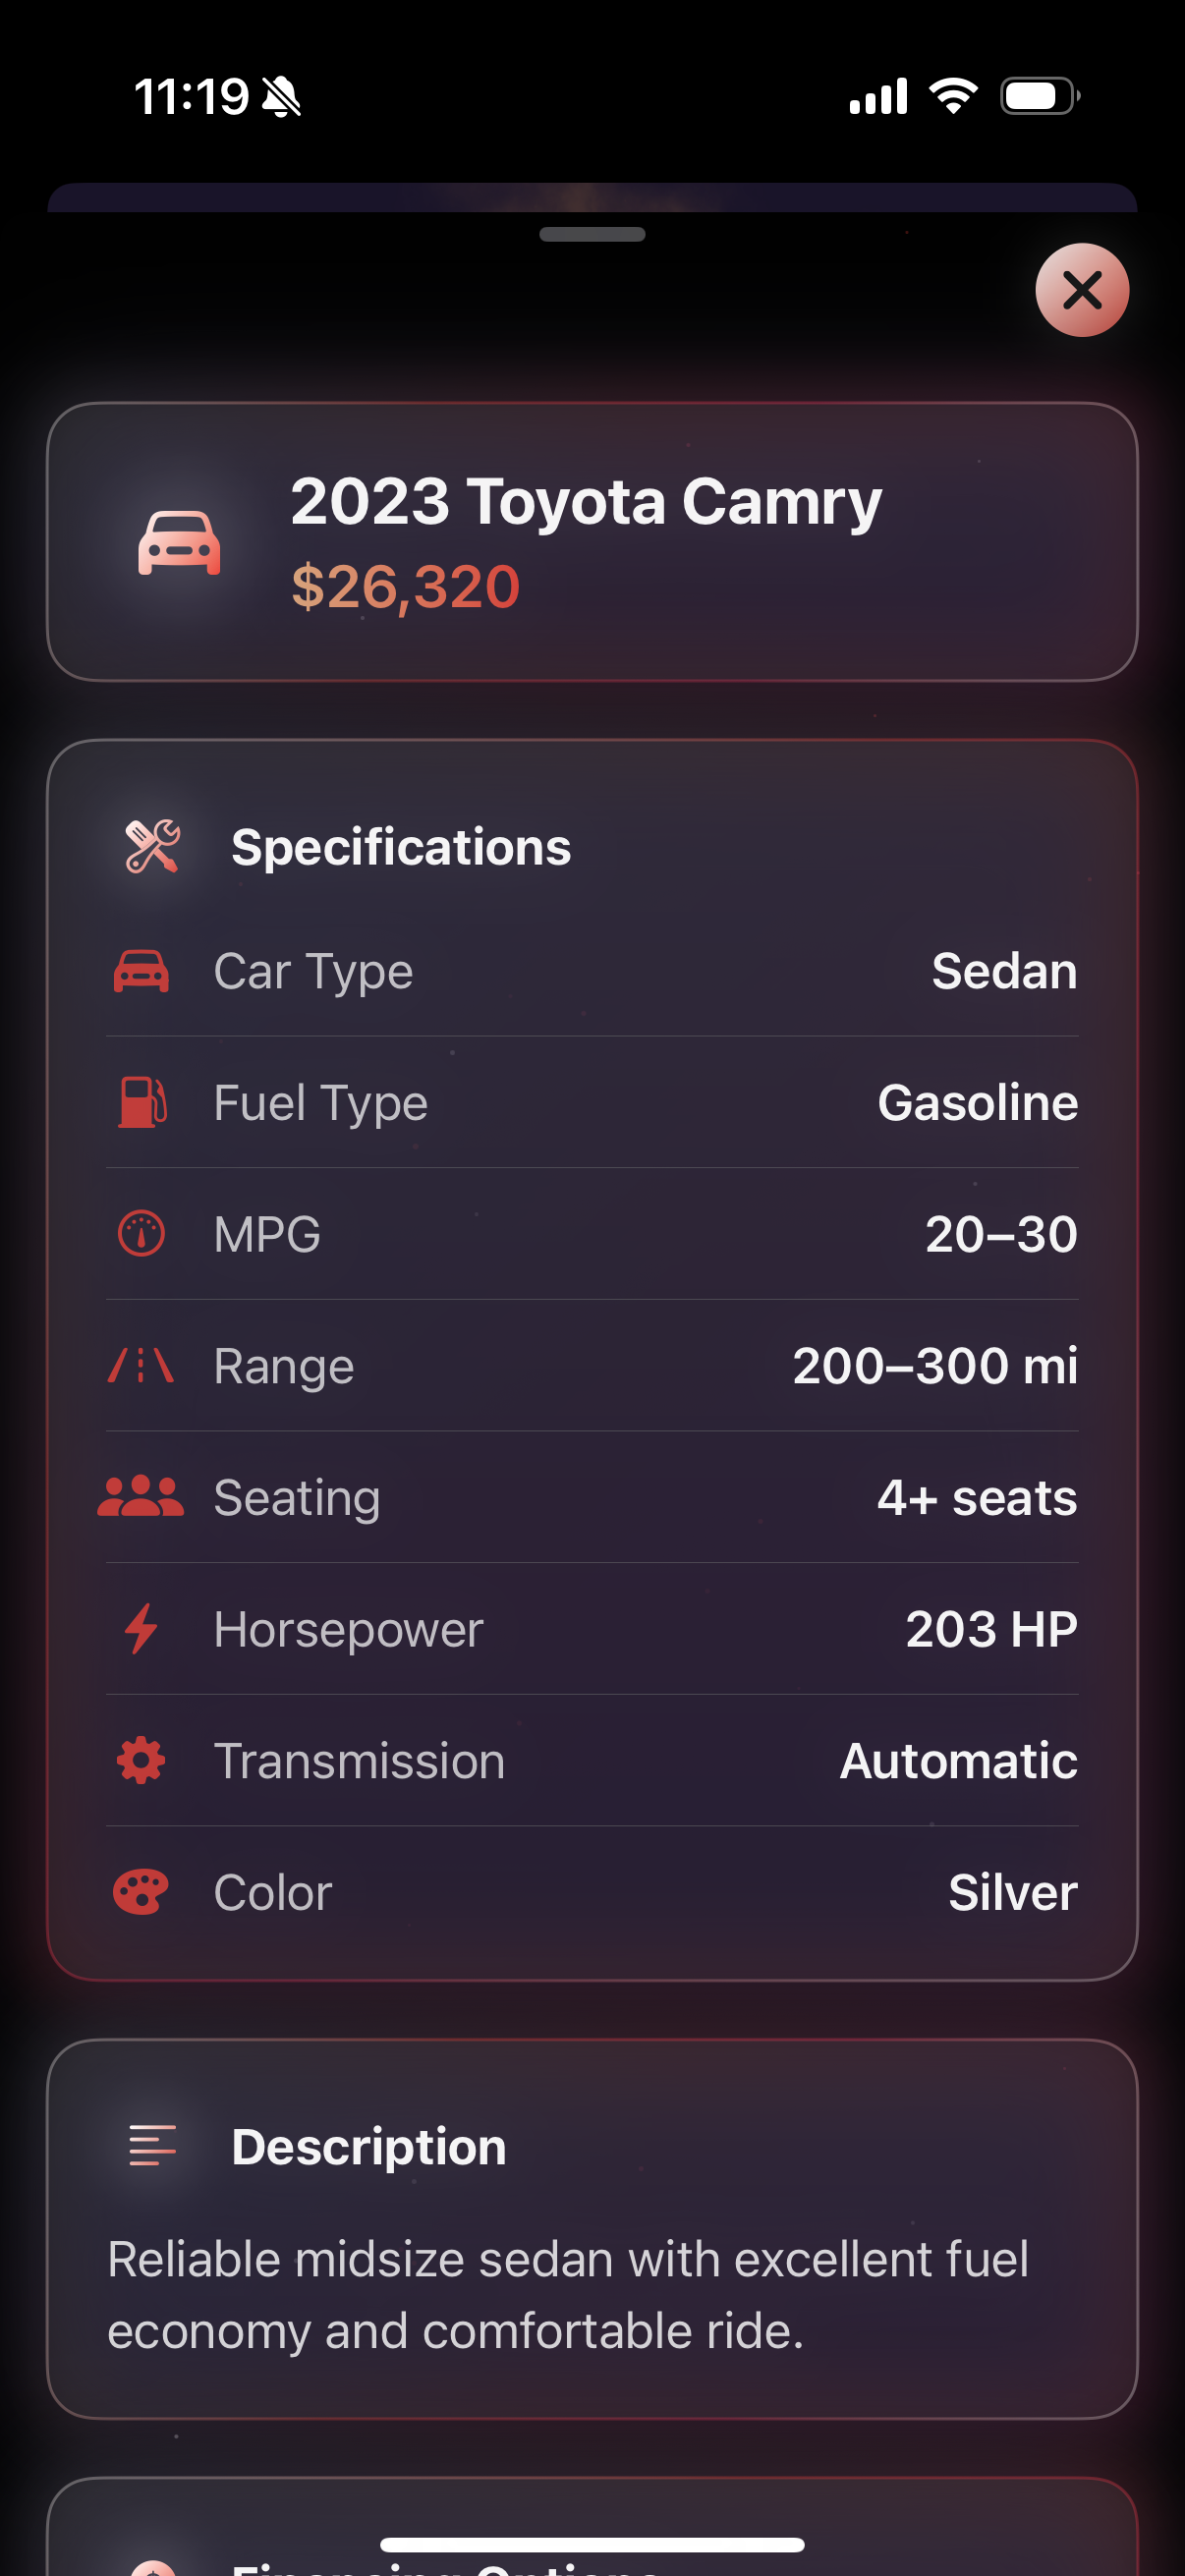Select the $26,320 price text
Image resolution: width=1185 pixels, height=2576 pixels.
(x=405, y=587)
